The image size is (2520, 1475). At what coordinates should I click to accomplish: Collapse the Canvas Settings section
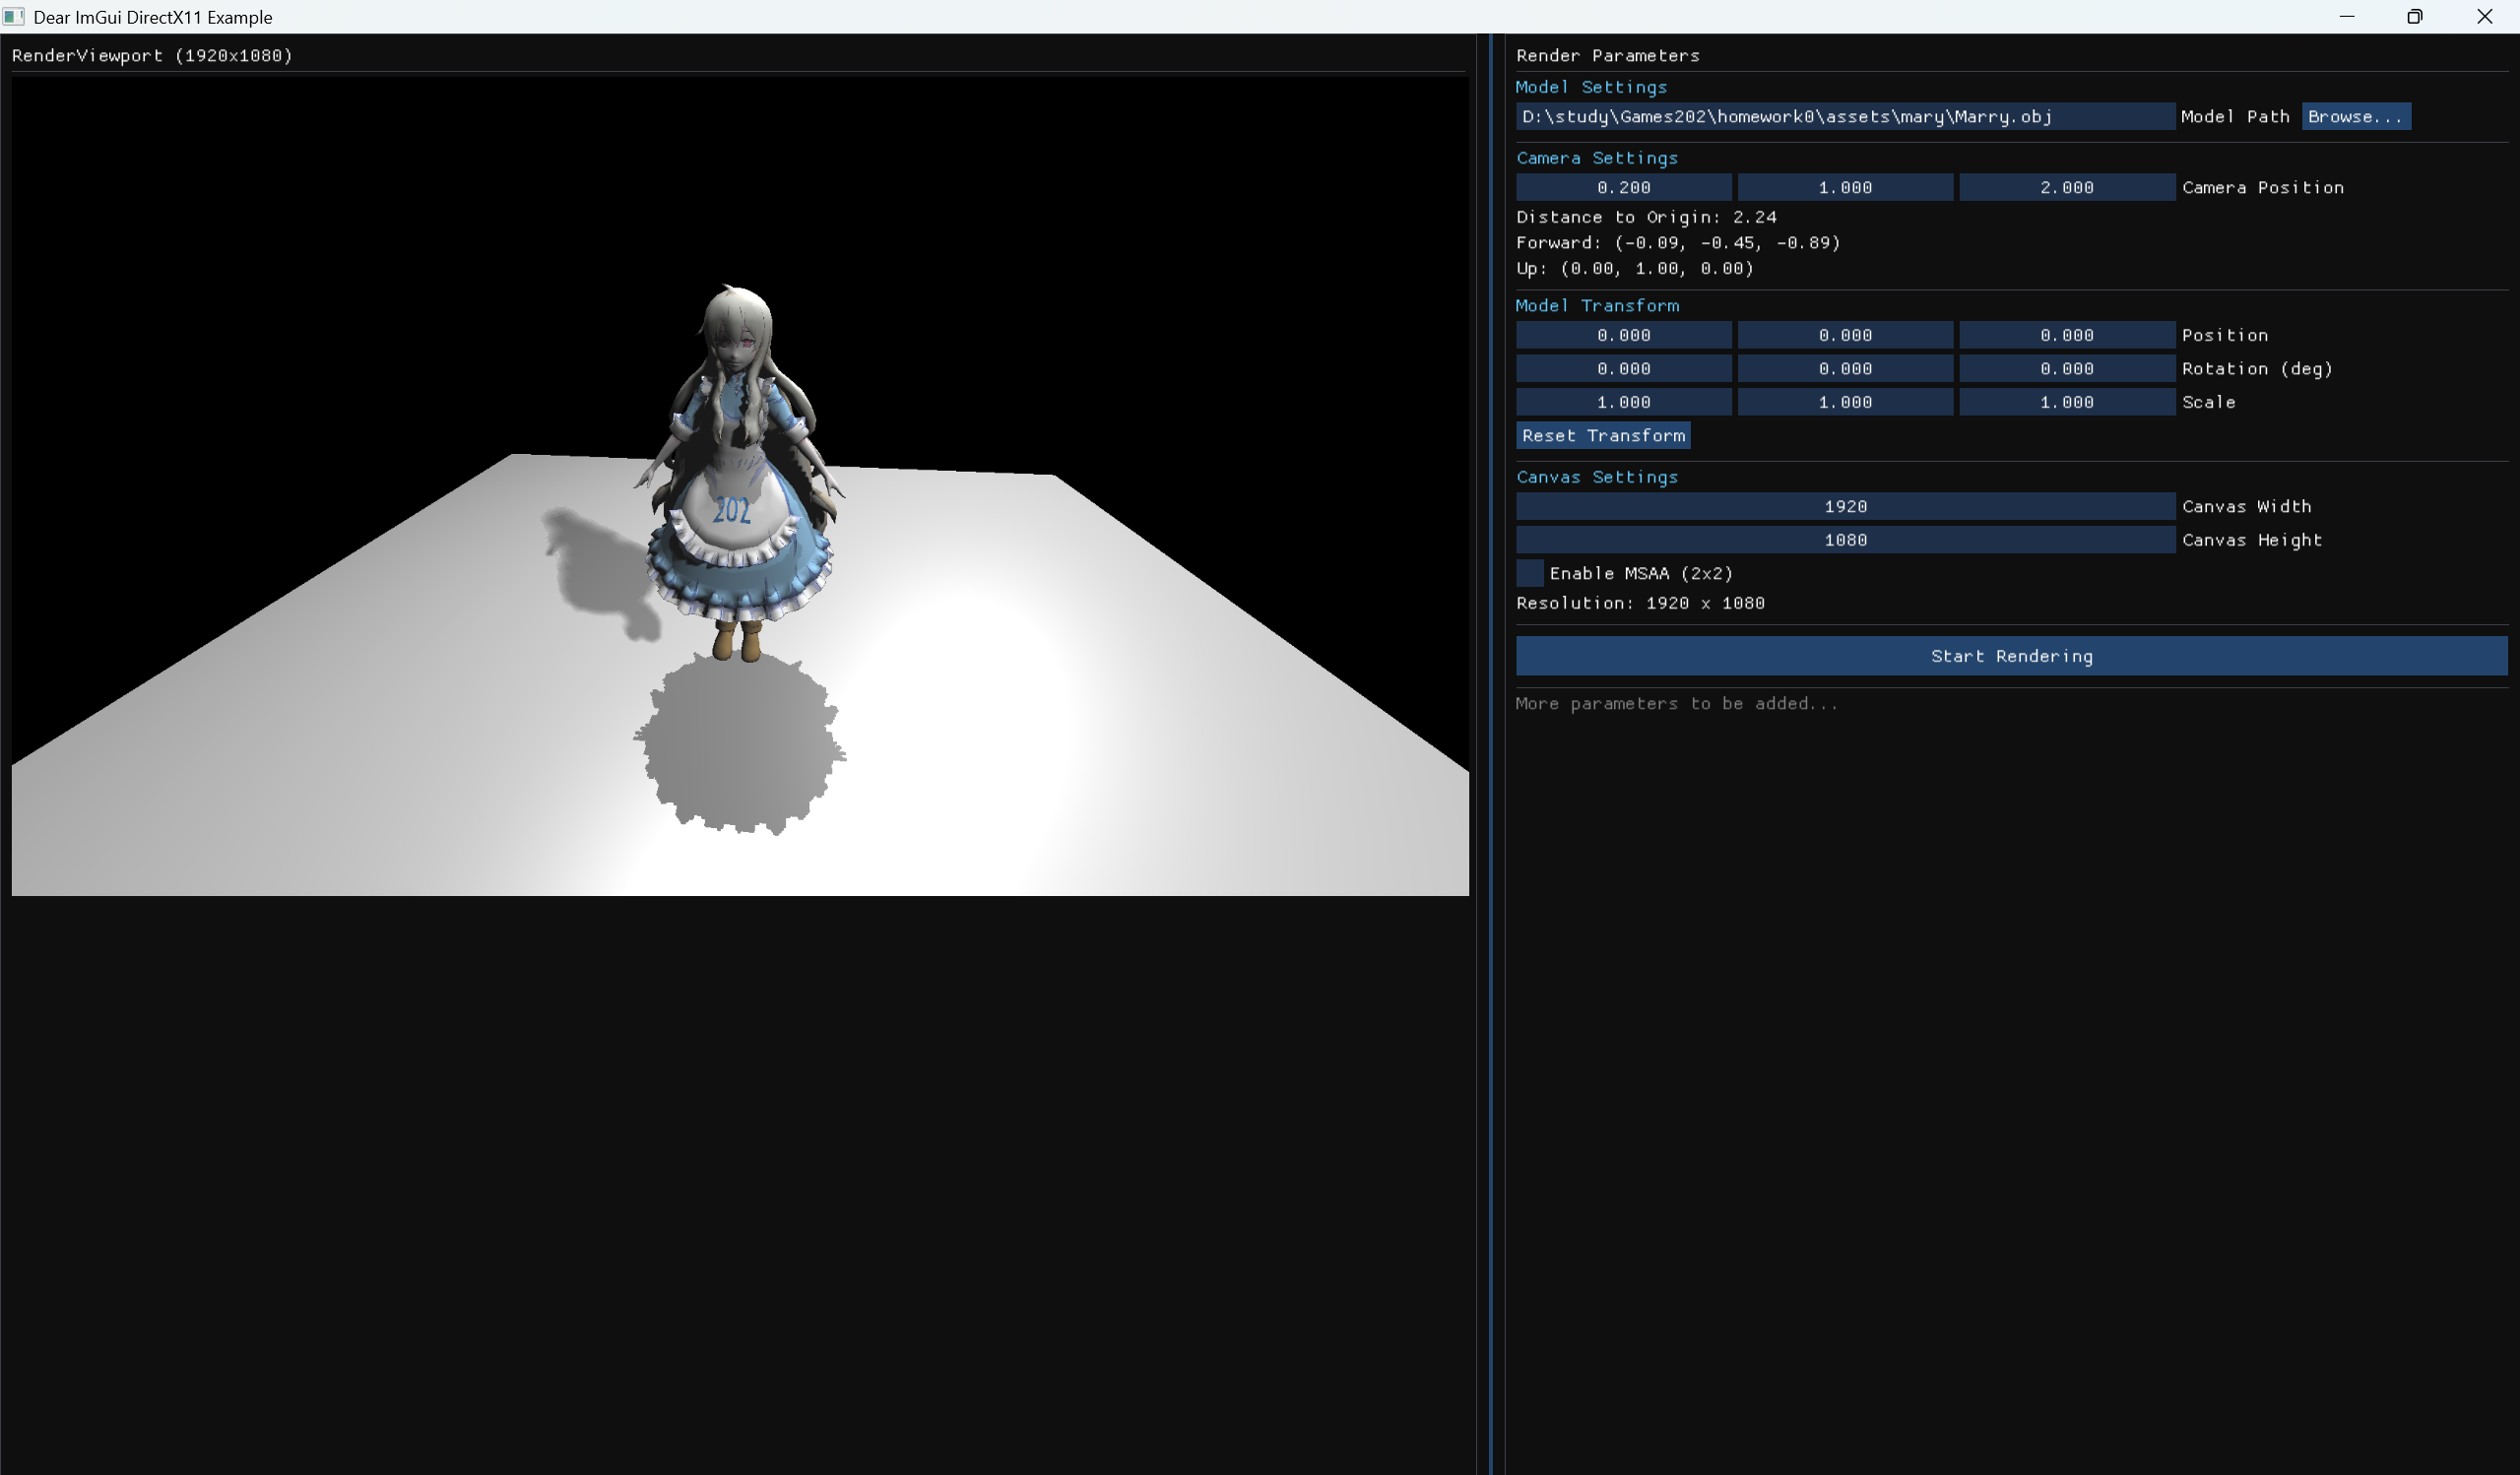[1597, 477]
